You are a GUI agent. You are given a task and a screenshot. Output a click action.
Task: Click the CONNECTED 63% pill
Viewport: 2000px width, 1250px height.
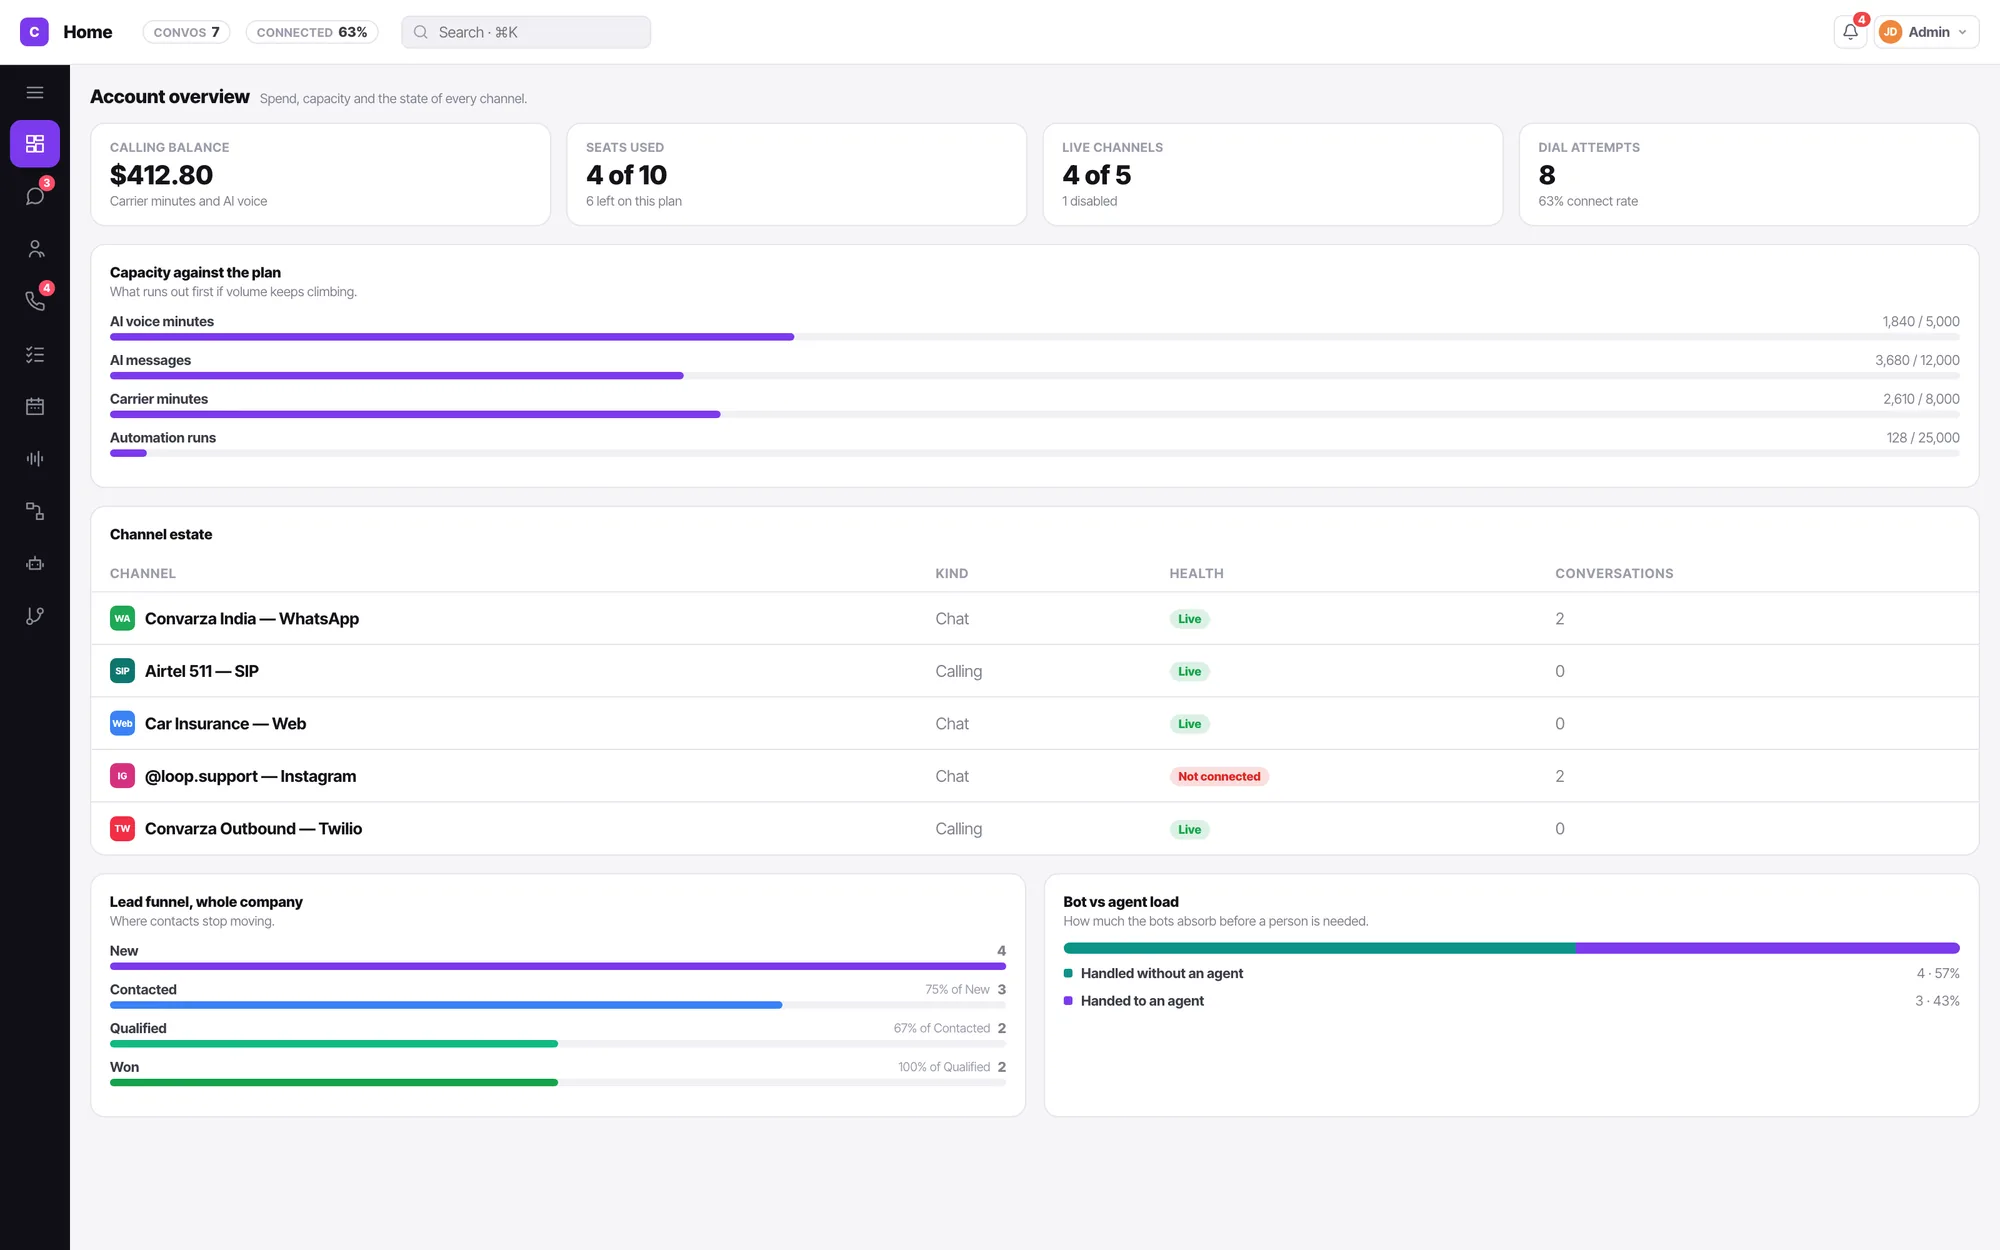point(312,32)
